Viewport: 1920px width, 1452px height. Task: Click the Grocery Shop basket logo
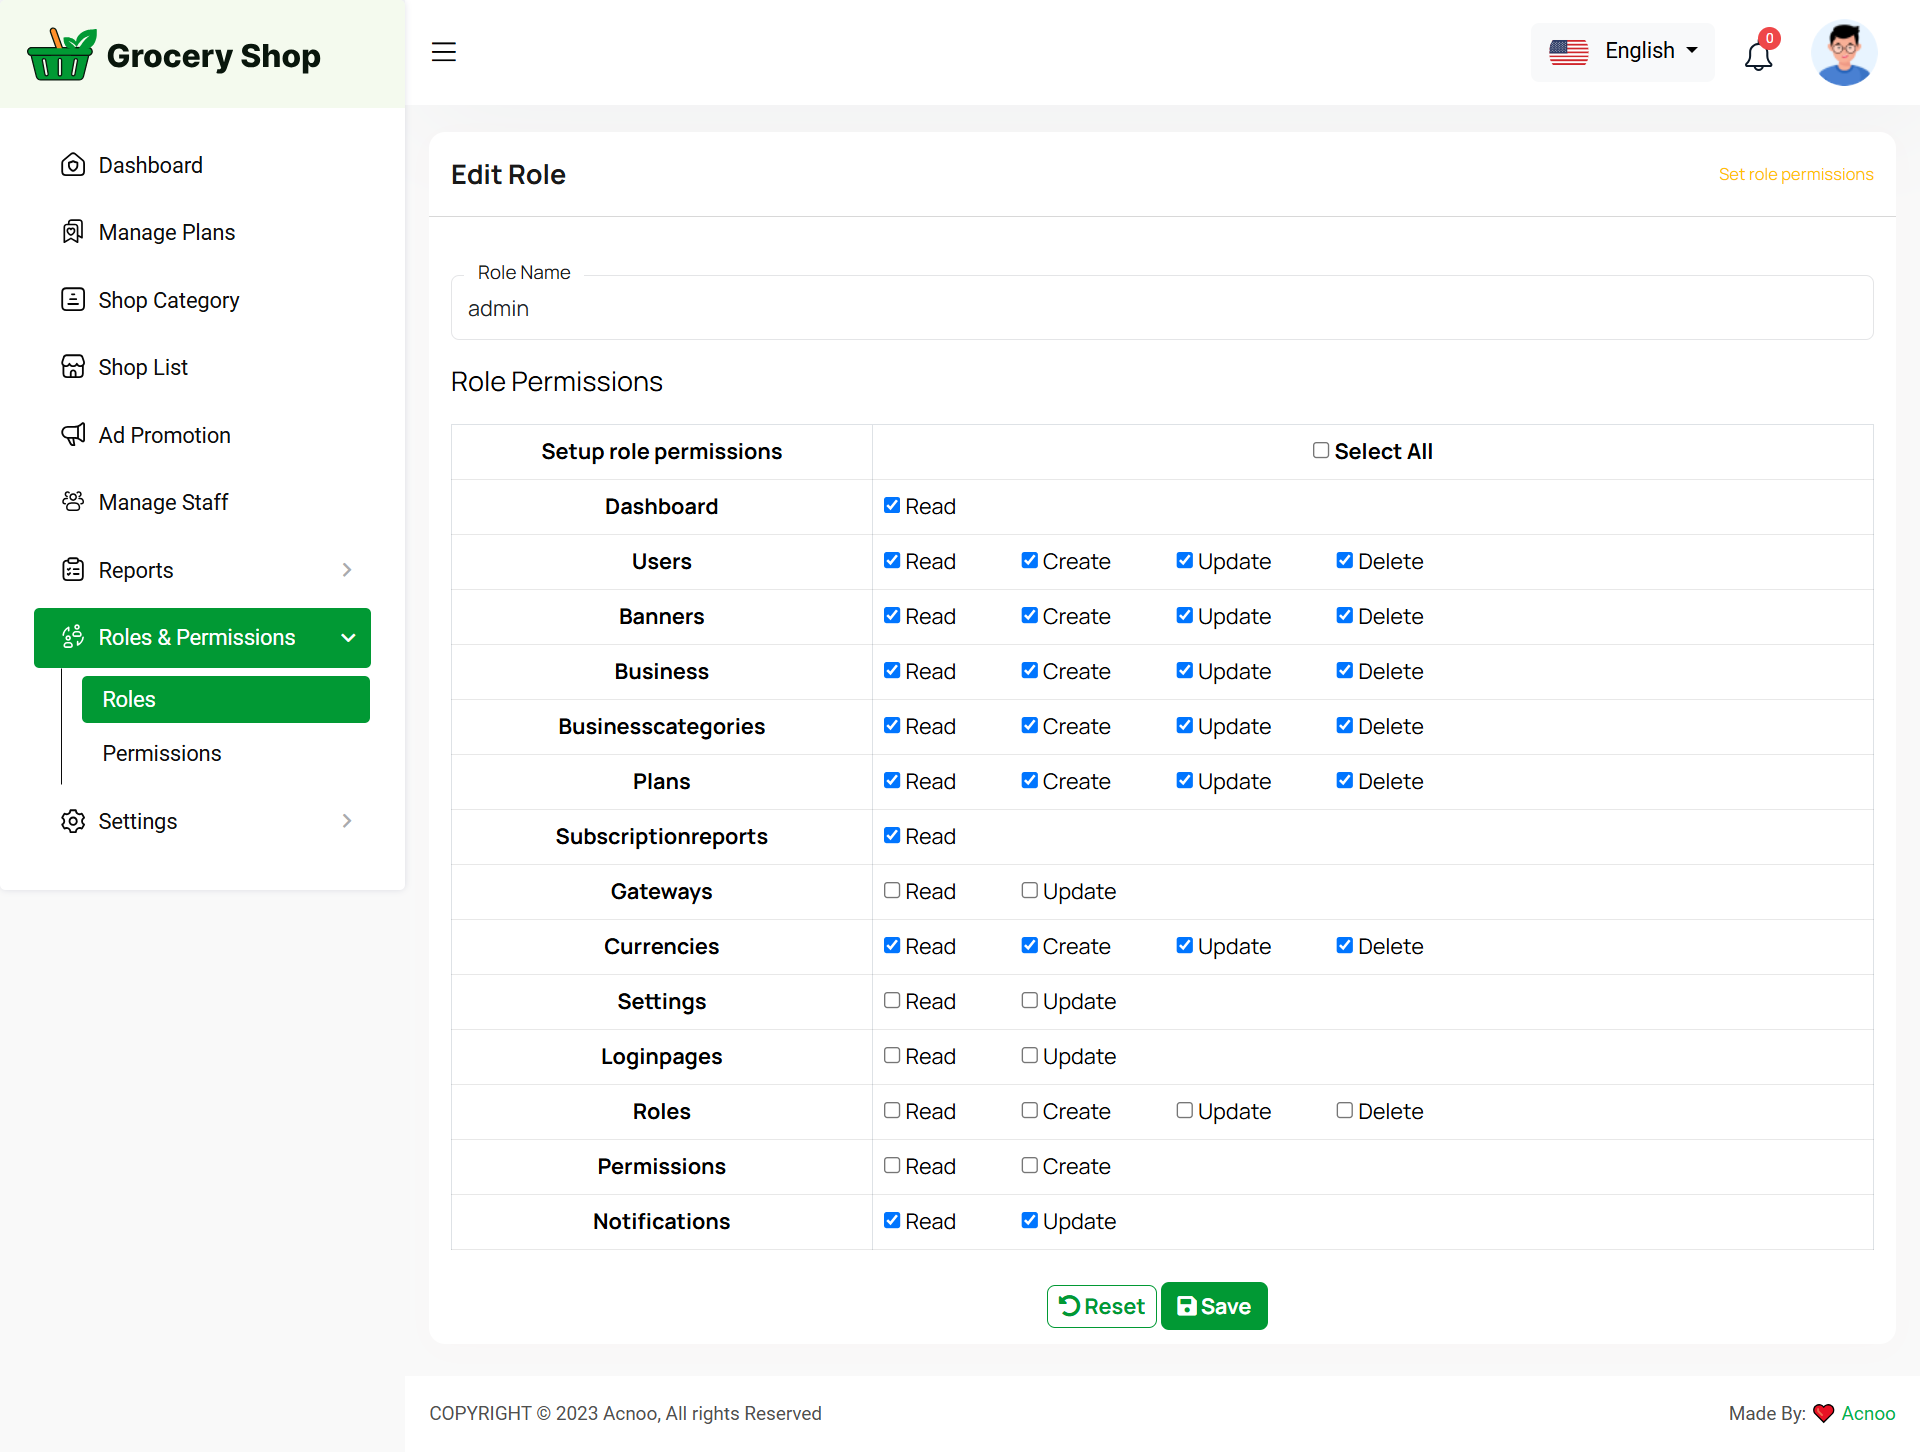pos(62,55)
